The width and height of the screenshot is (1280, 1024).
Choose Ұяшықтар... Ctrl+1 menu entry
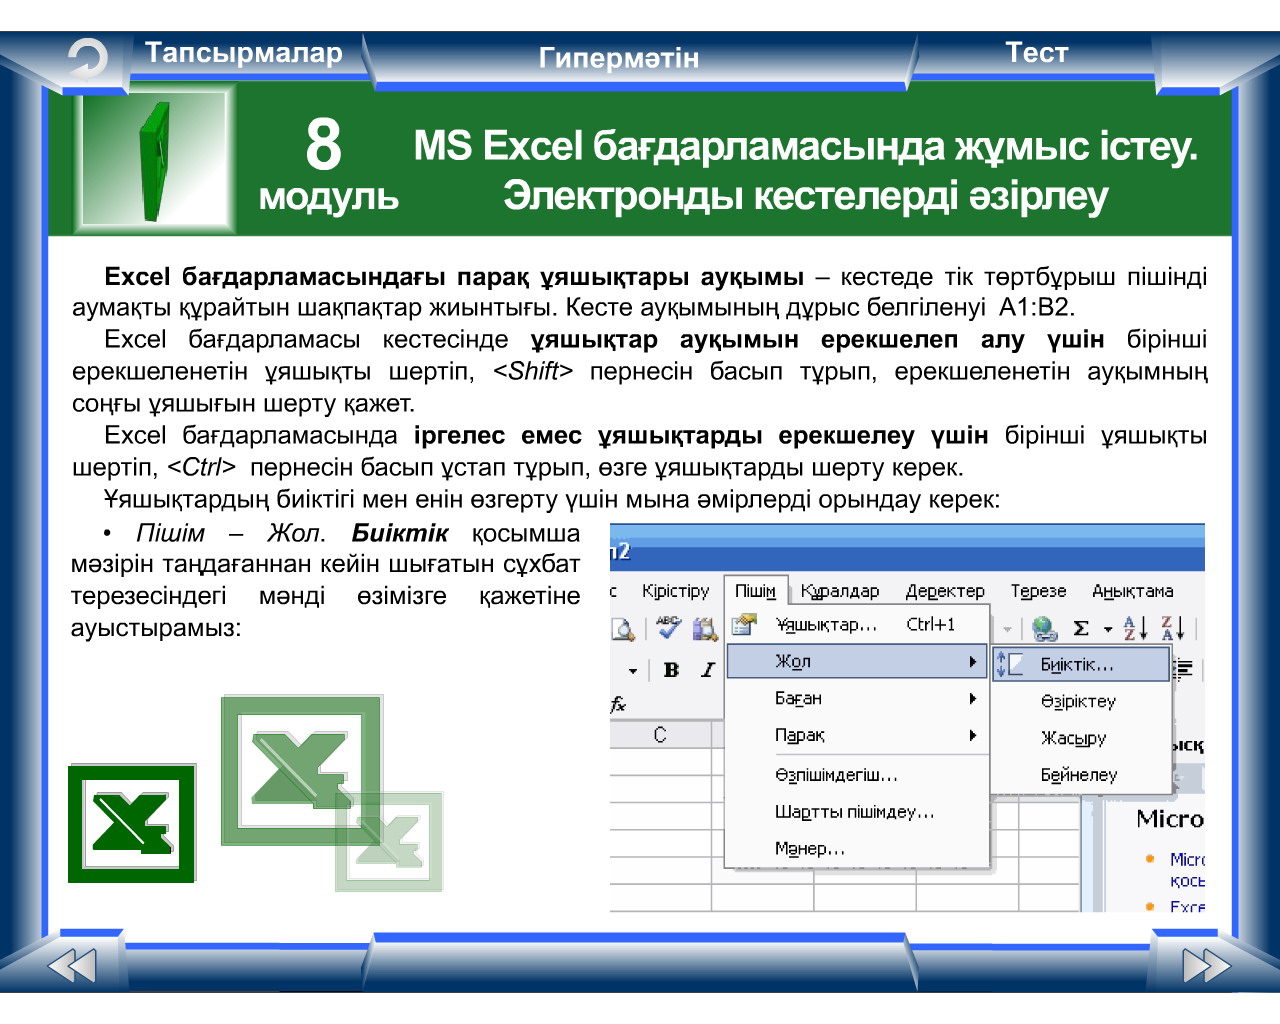858,624
